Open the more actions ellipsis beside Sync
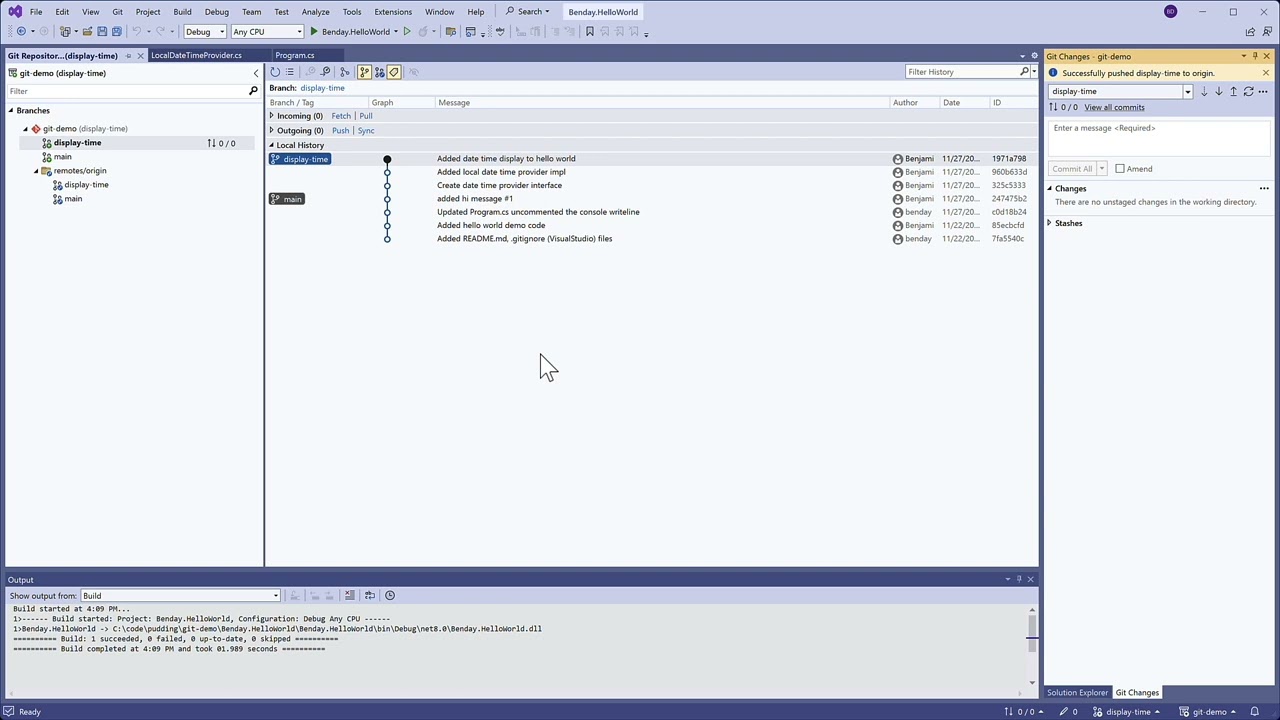 click(1263, 91)
